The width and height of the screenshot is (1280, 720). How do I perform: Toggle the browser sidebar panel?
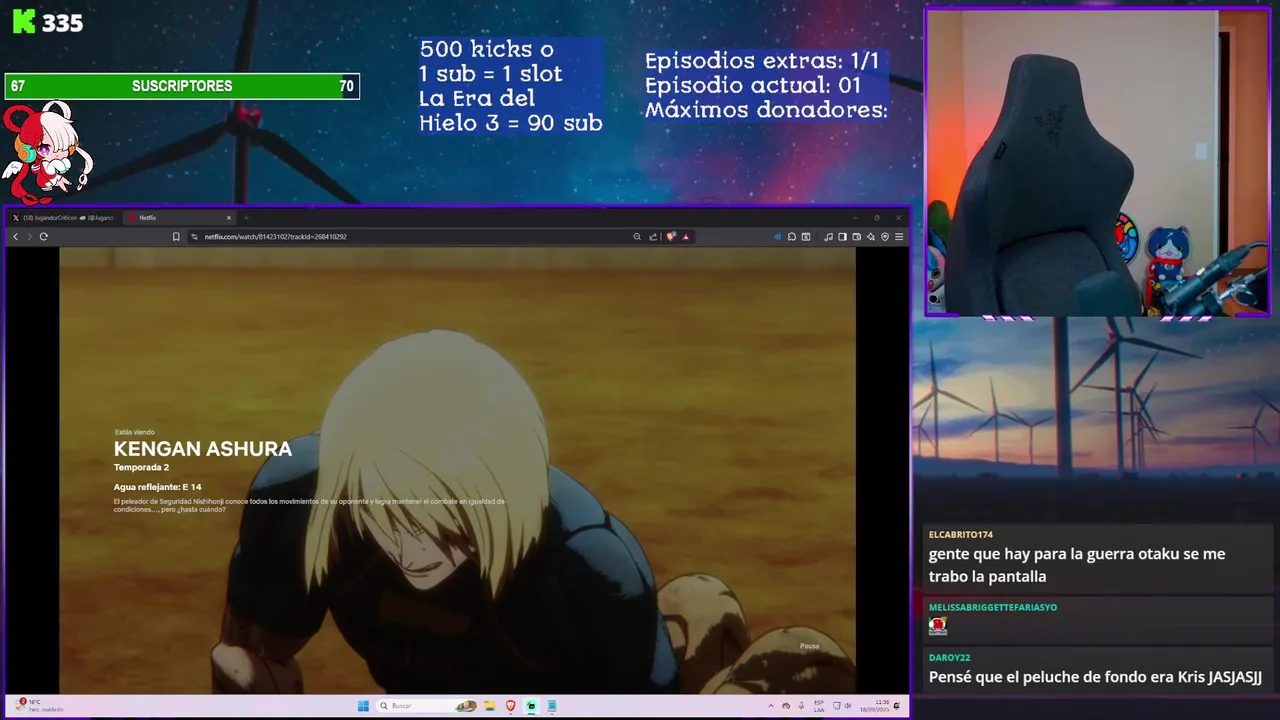point(842,237)
